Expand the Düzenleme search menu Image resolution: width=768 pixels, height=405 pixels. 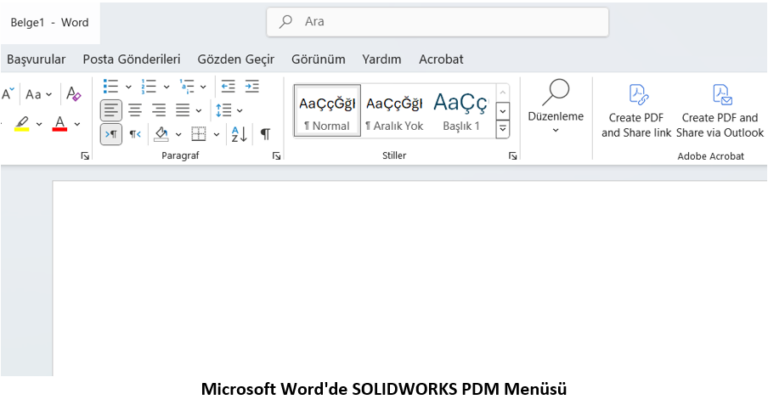(555, 110)
